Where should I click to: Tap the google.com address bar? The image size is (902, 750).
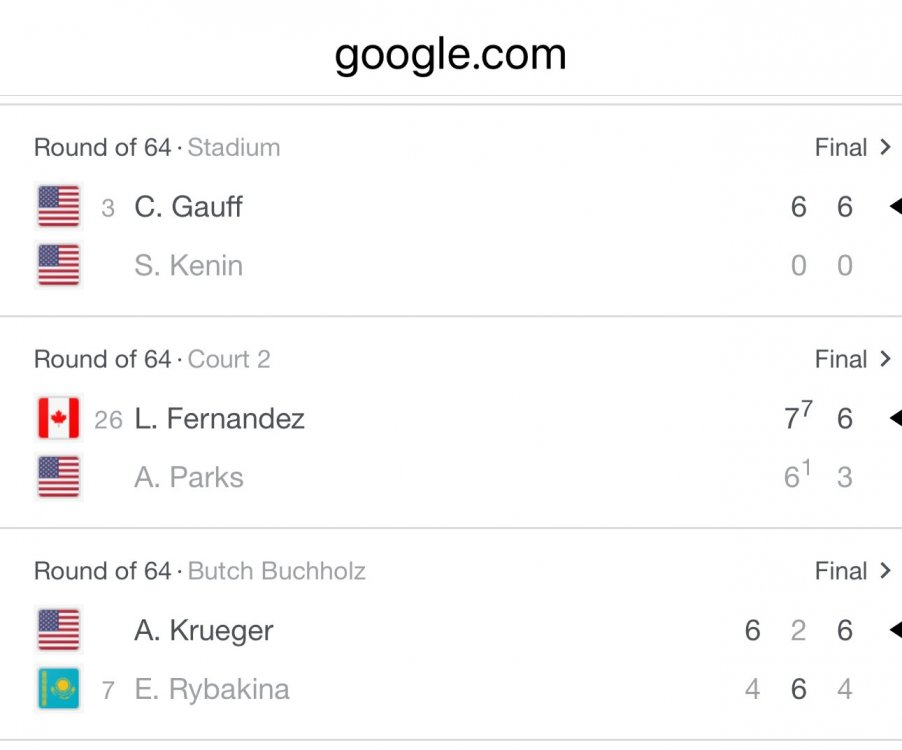click(x=450, y=54)
